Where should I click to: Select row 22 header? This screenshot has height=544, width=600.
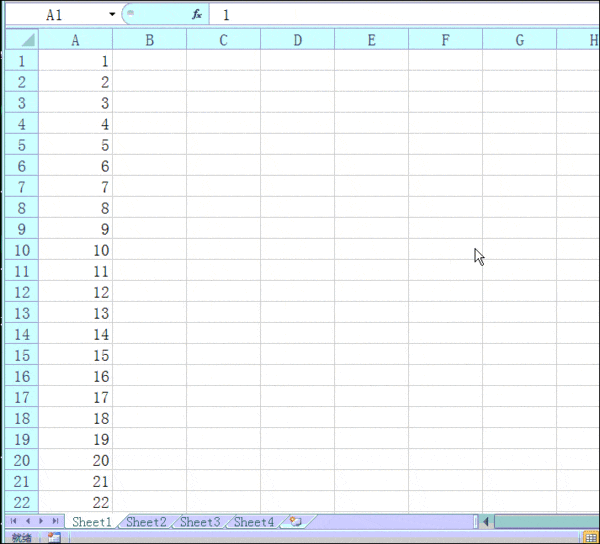pos(22,502)
